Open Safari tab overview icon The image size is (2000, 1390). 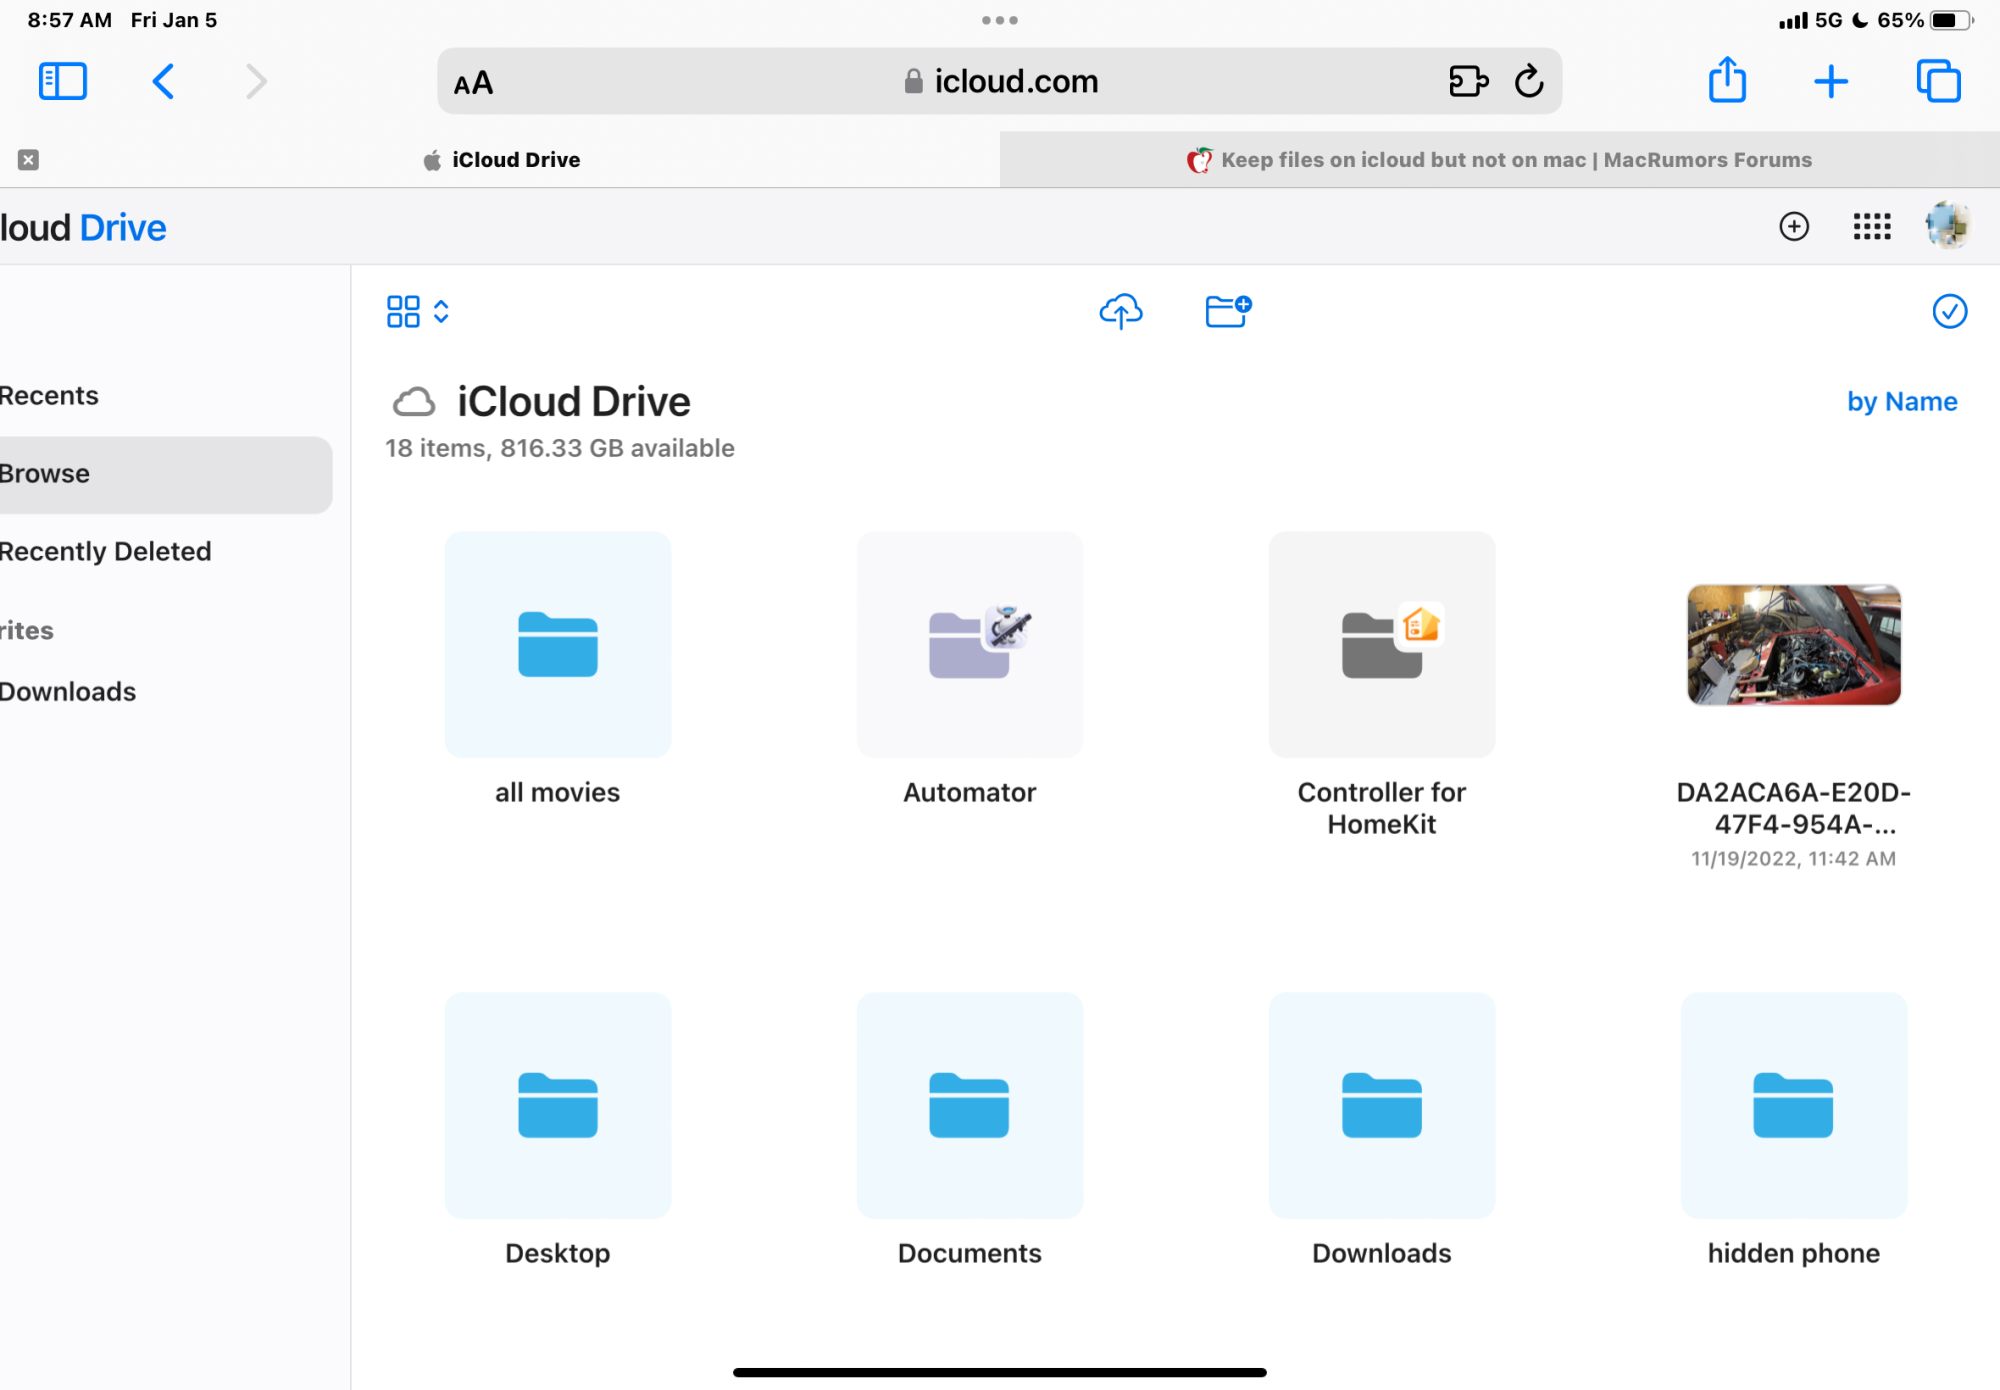click(x=1938, y=81)
